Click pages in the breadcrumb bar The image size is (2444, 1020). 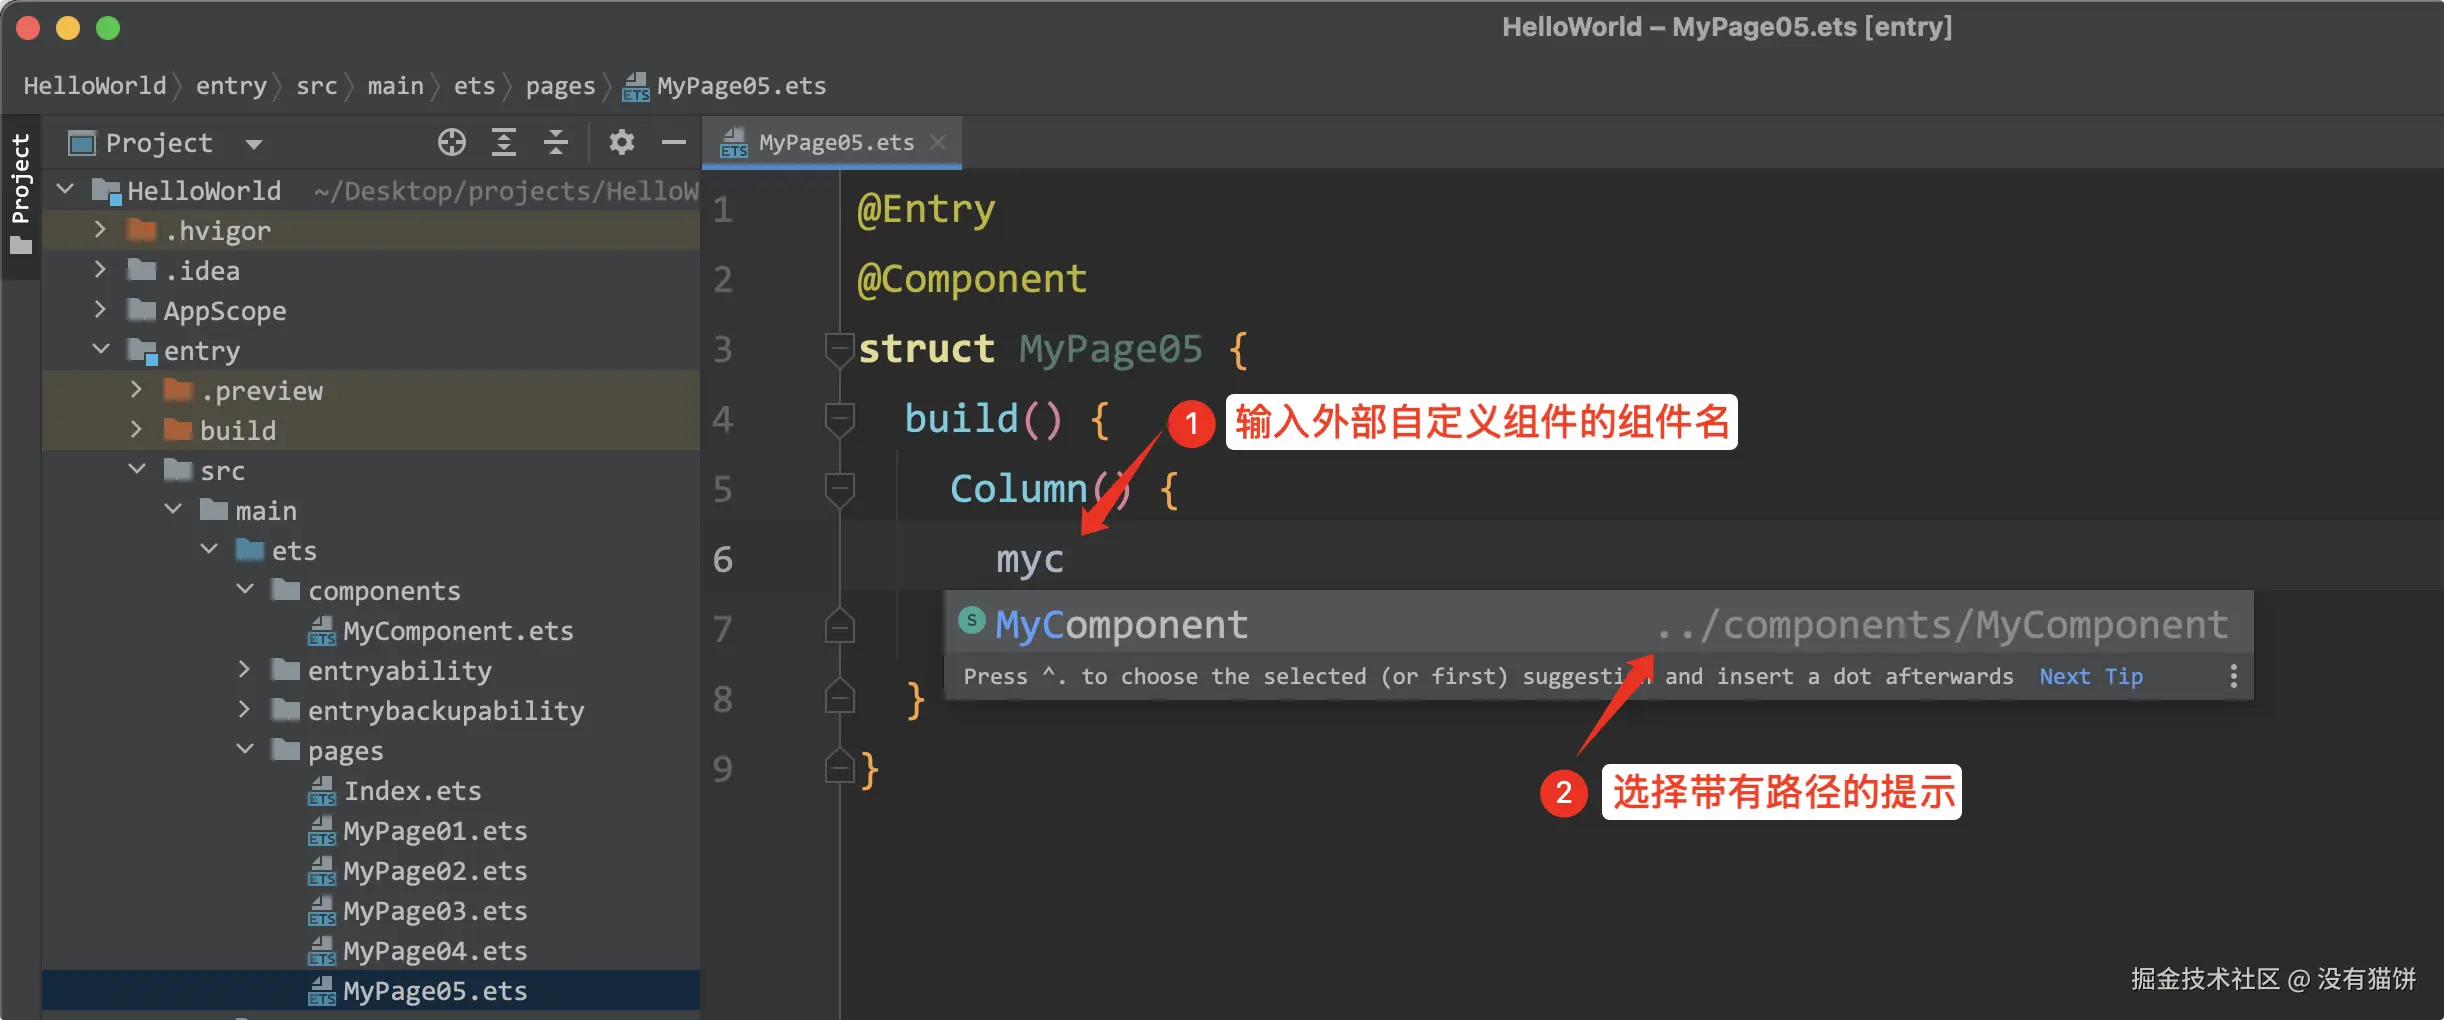point(560,86)
